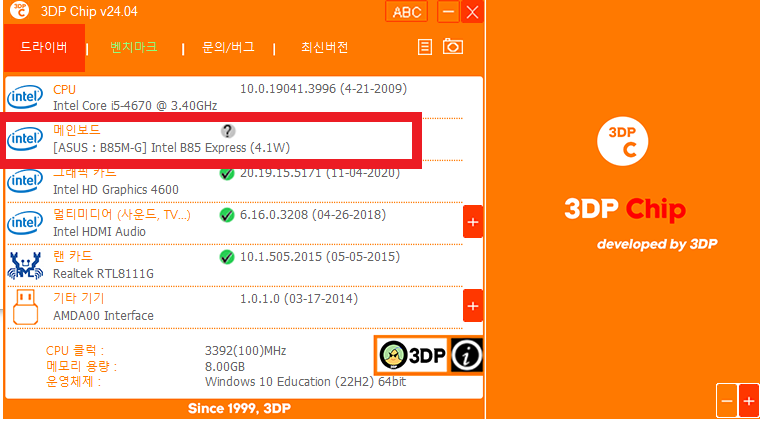760x421 pixels.
Task: Click version 6.16.0.3208 (04-26-2018)
Action: (x=313, y=215)
